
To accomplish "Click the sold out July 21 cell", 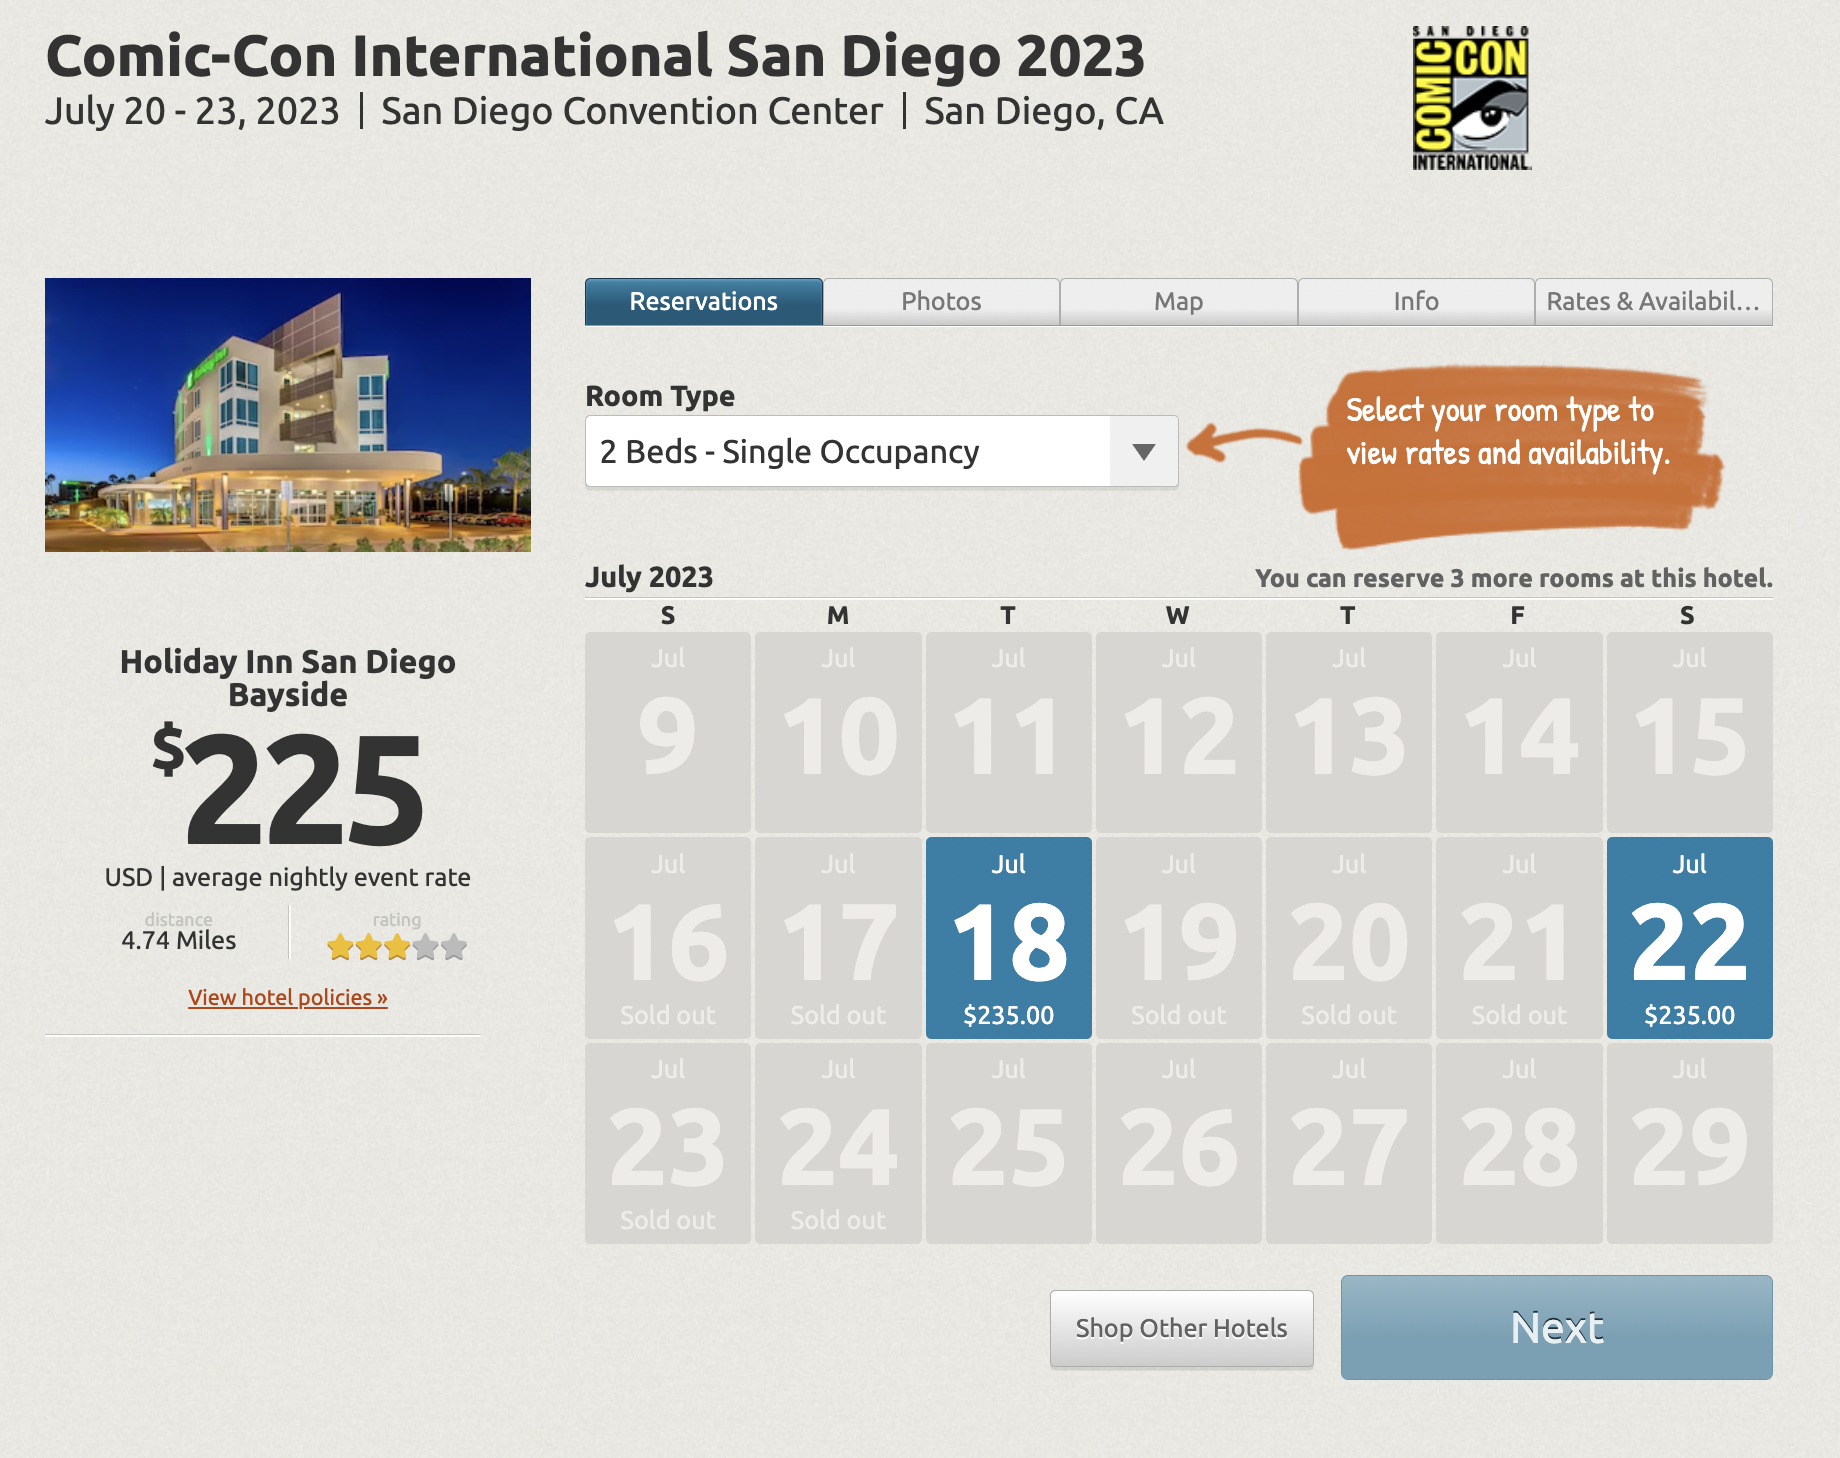I will pyautogui.click(x=1519, y=938).
